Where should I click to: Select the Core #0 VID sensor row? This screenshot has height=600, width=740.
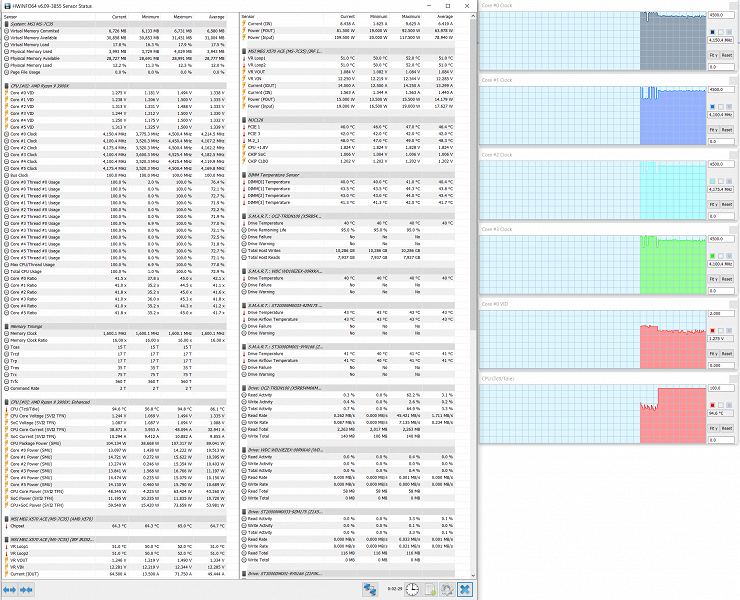(115, 93)
